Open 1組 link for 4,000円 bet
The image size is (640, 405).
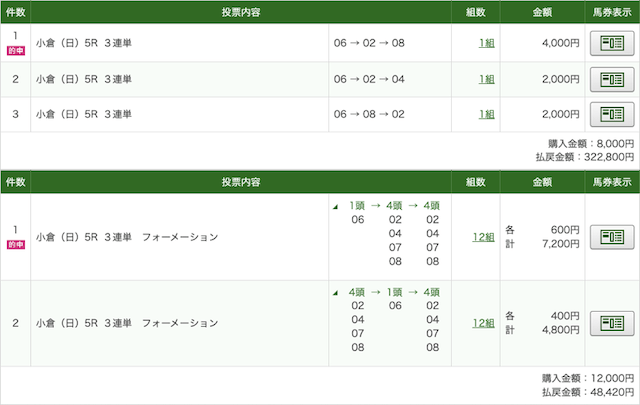[x=487, y=43]
